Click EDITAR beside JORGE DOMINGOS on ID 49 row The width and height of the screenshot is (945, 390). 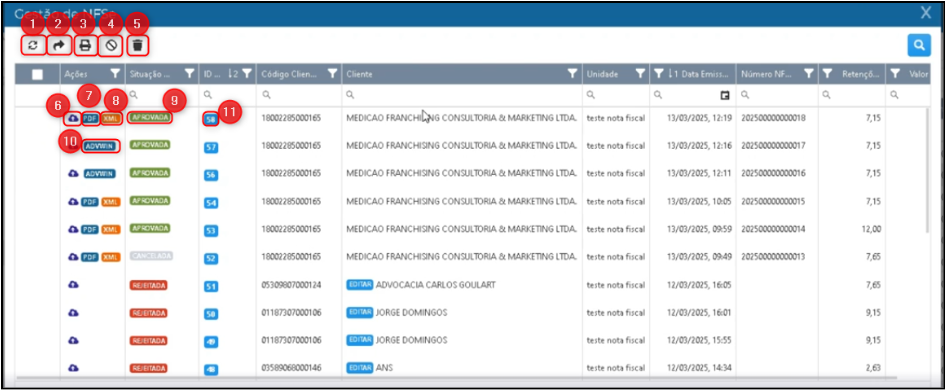tap(360, 340)
